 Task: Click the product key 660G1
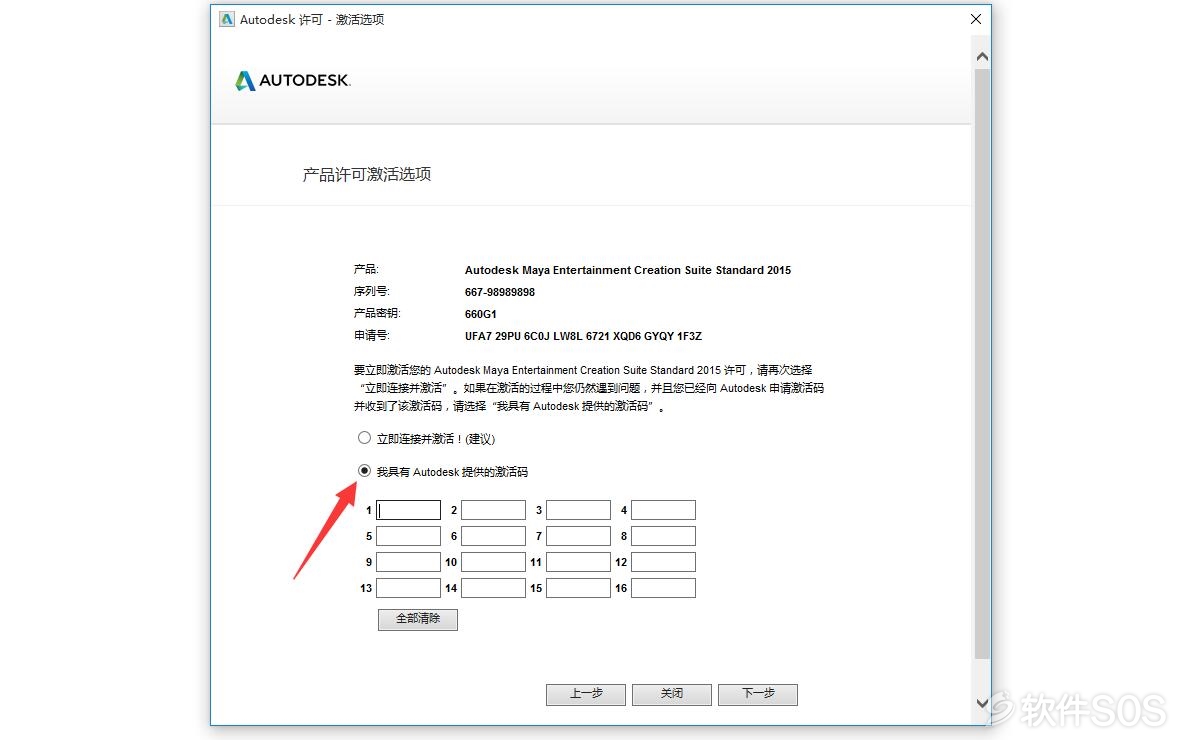(x=481, y=315)
